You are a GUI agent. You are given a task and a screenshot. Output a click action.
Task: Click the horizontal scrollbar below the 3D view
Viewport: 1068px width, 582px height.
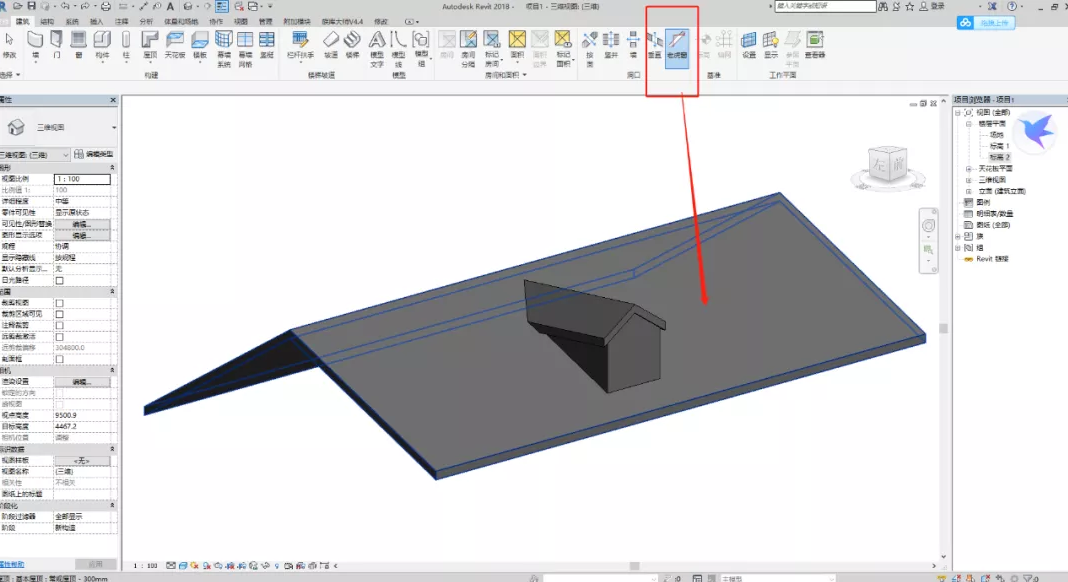click(x=633, y=566)
